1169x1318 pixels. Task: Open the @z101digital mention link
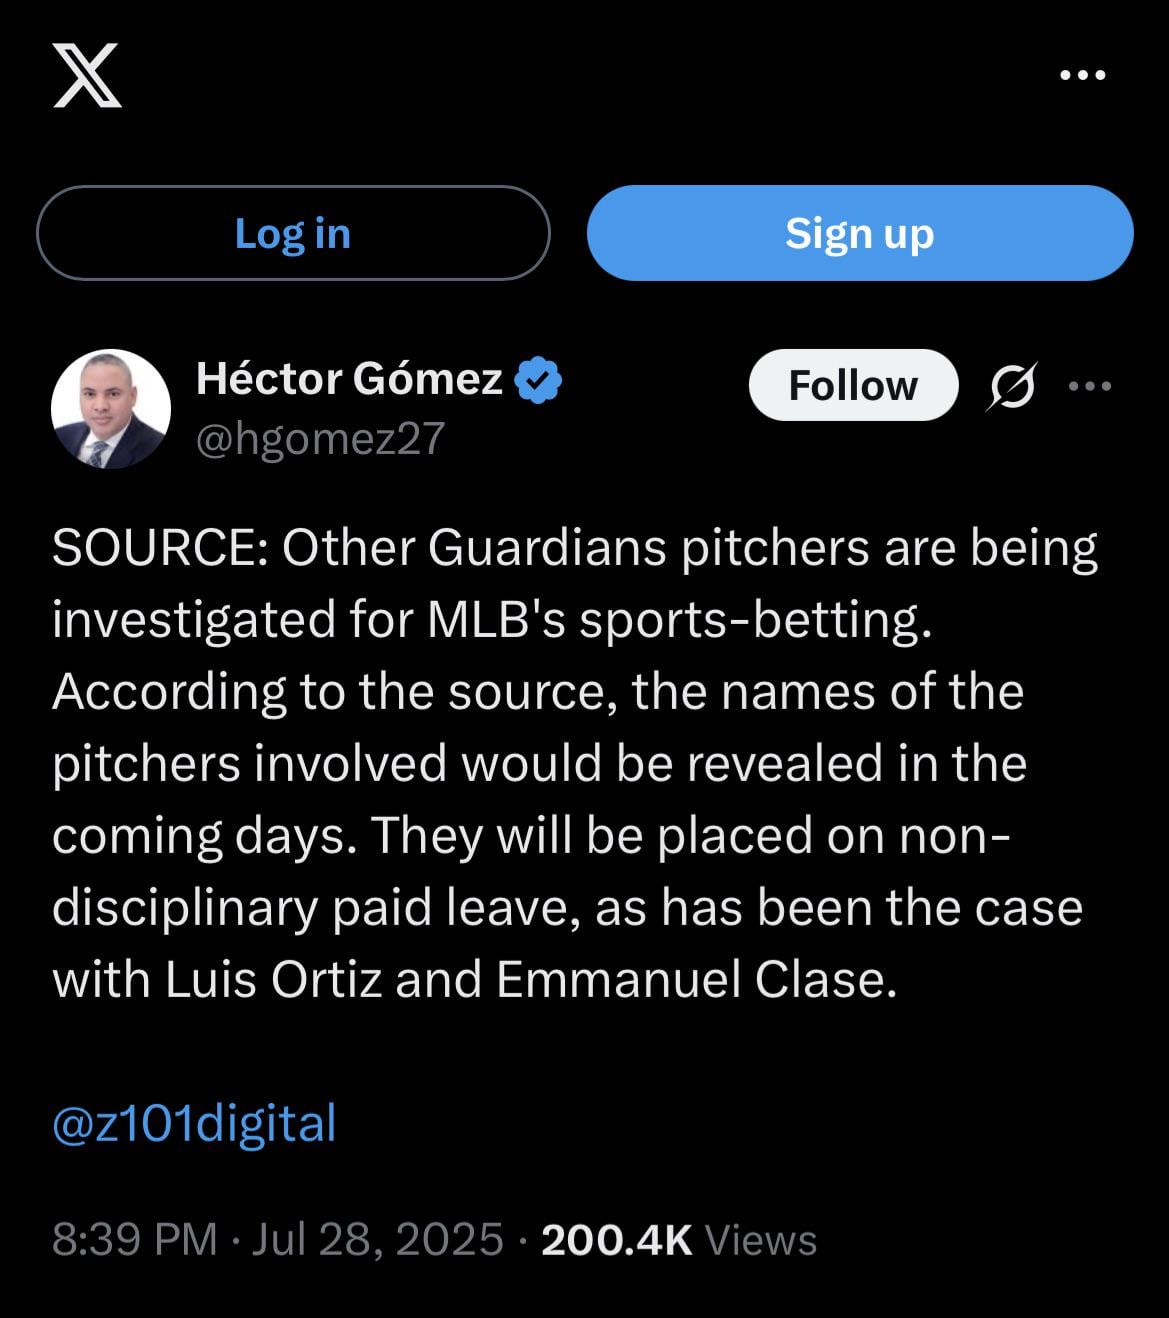194,1123
